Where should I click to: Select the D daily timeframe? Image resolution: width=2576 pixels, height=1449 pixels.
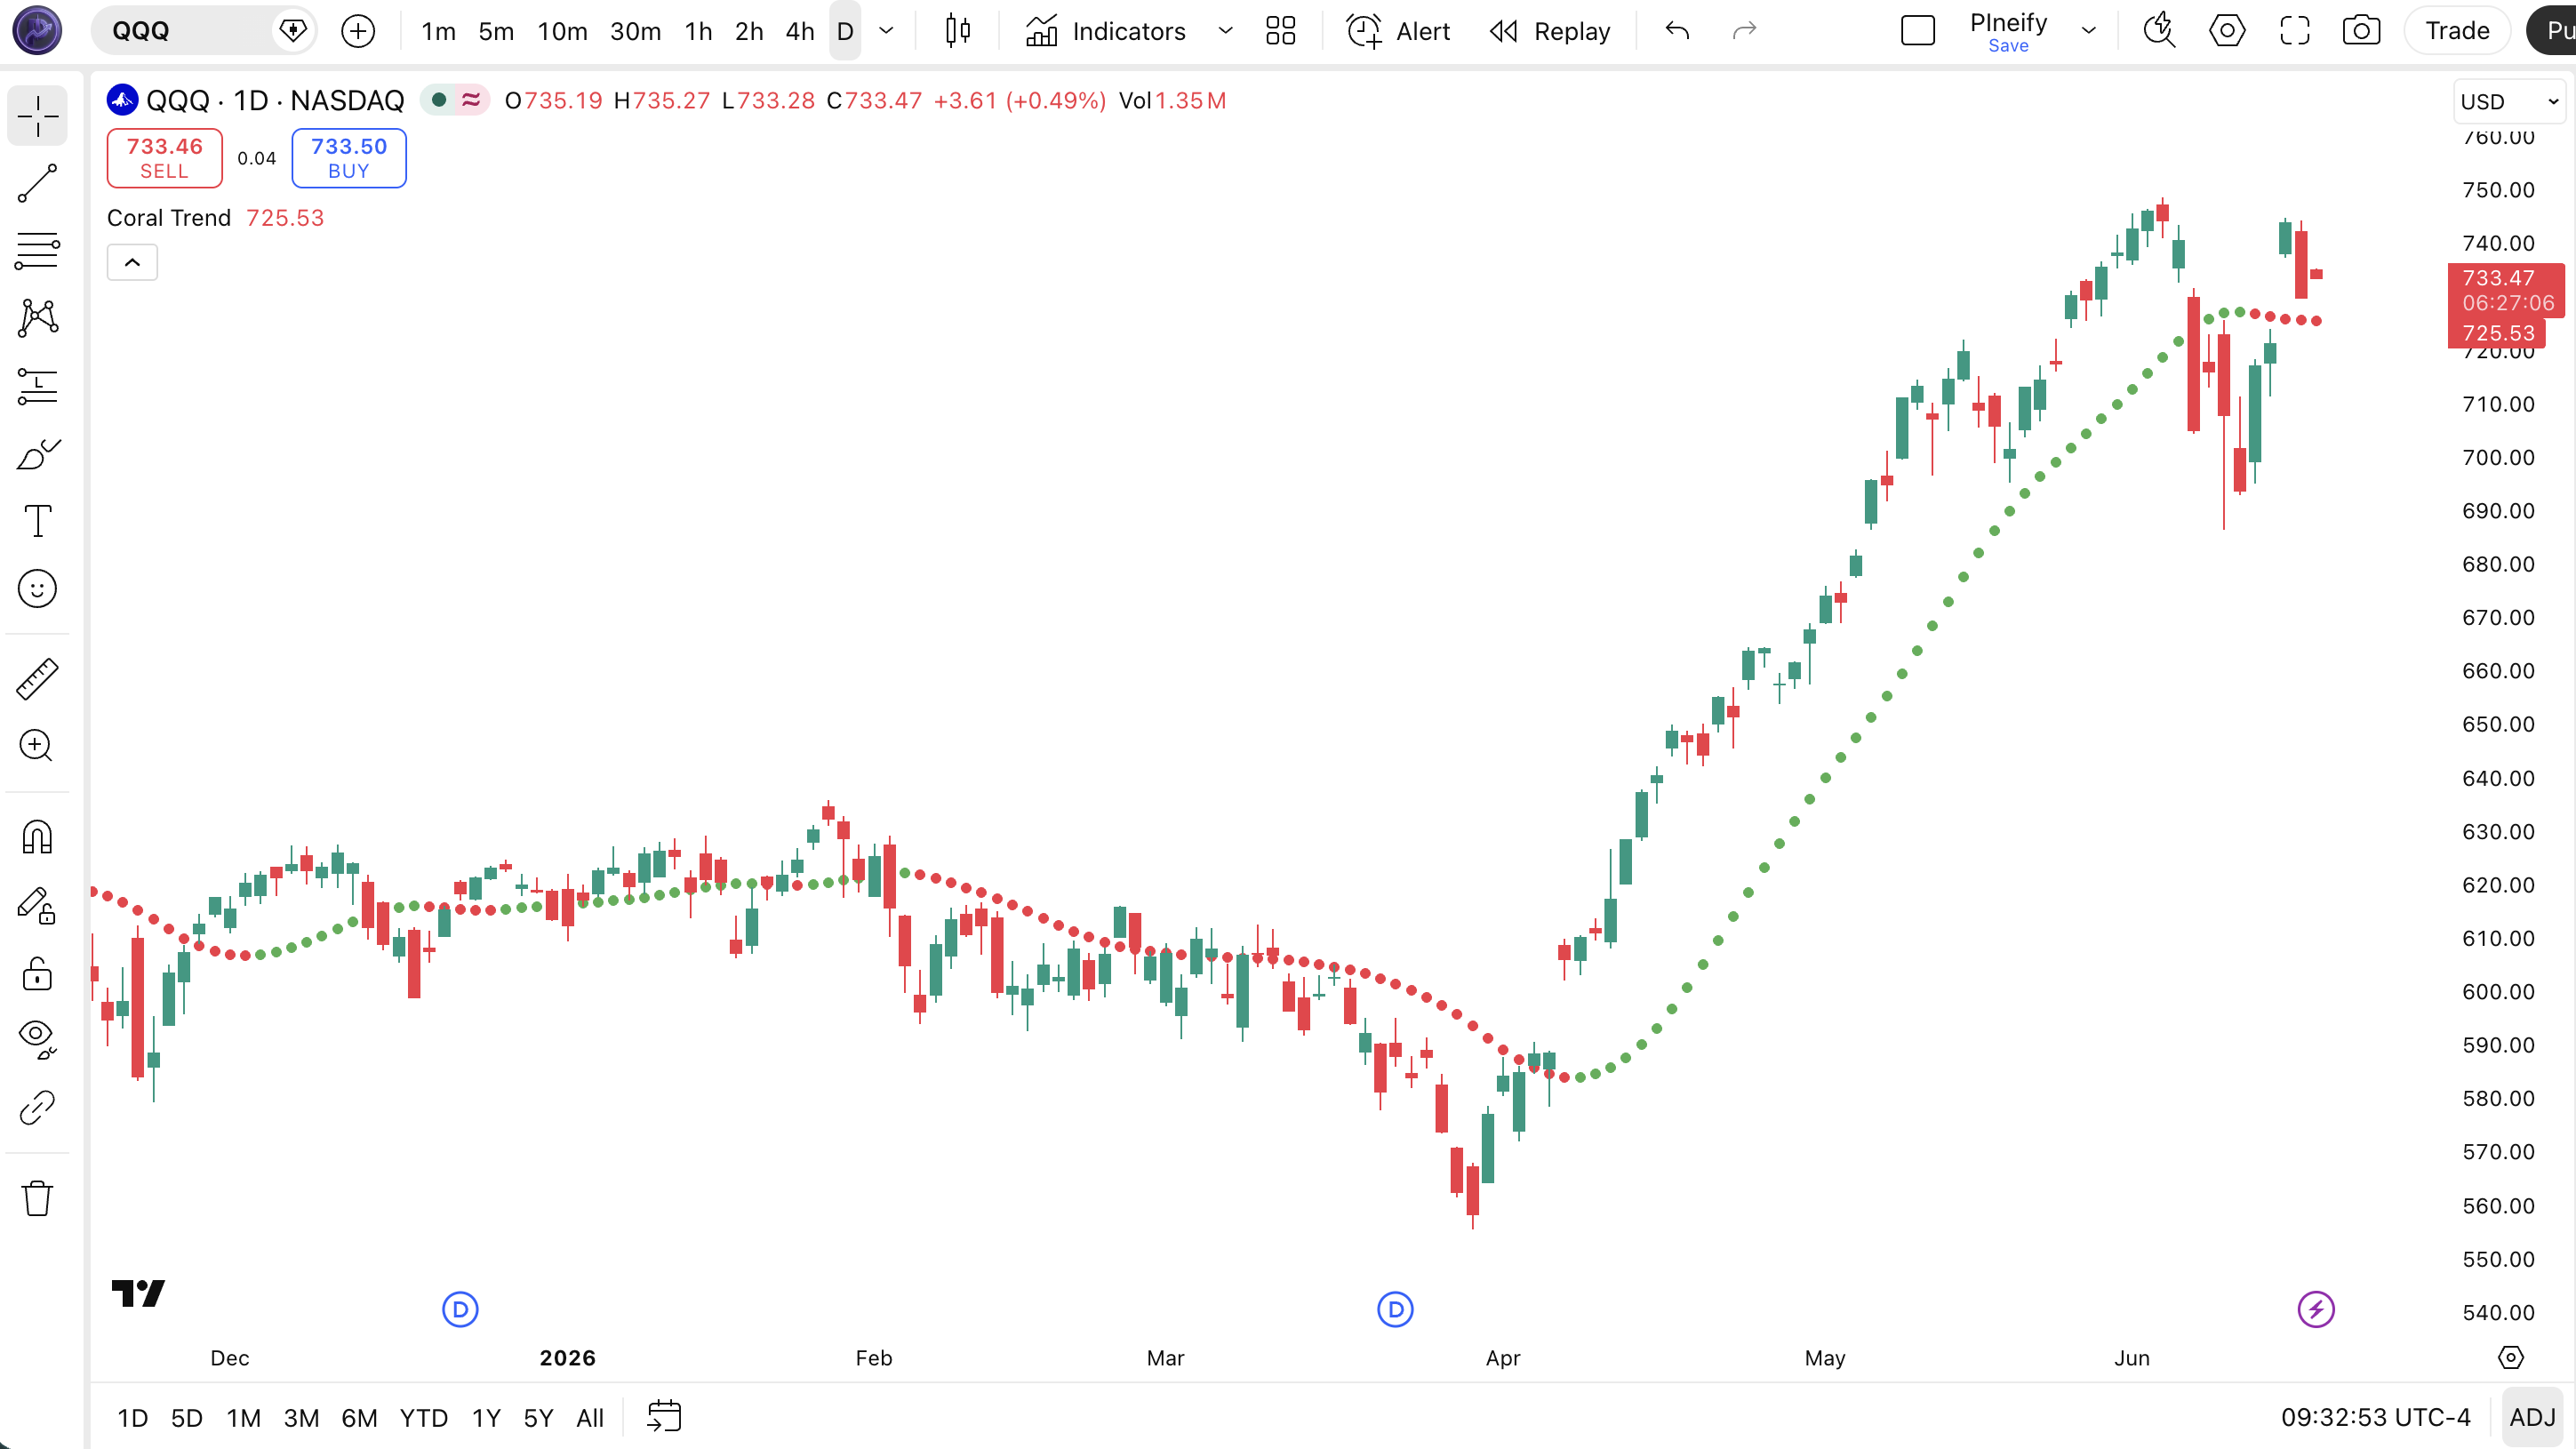point(845,31)
